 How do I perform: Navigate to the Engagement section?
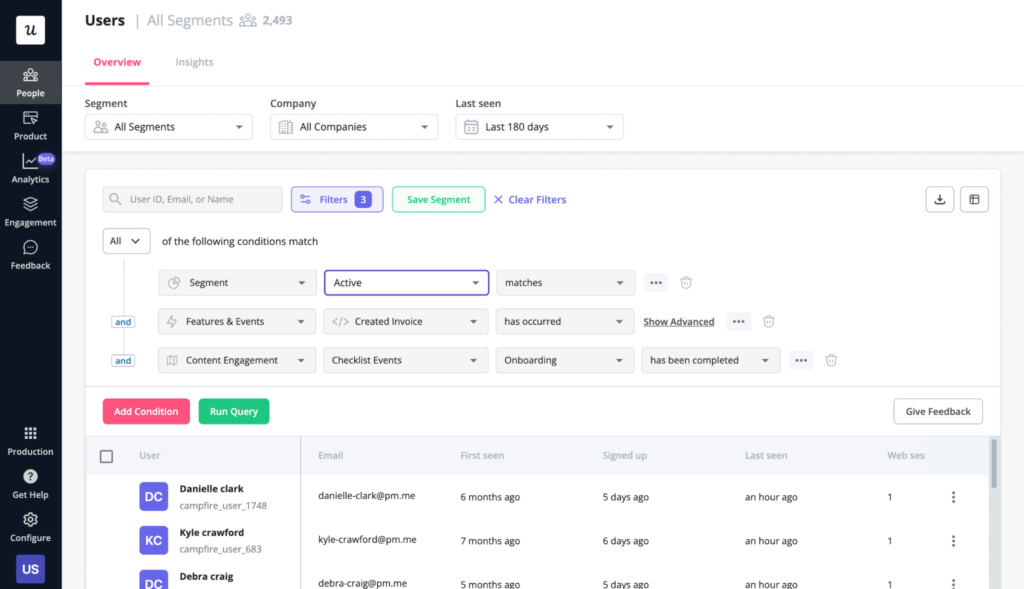[30, 213]
